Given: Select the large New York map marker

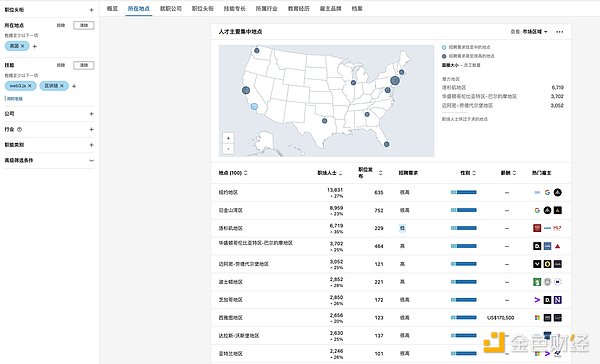Looking at the screenshot, I should coord(395,81).
